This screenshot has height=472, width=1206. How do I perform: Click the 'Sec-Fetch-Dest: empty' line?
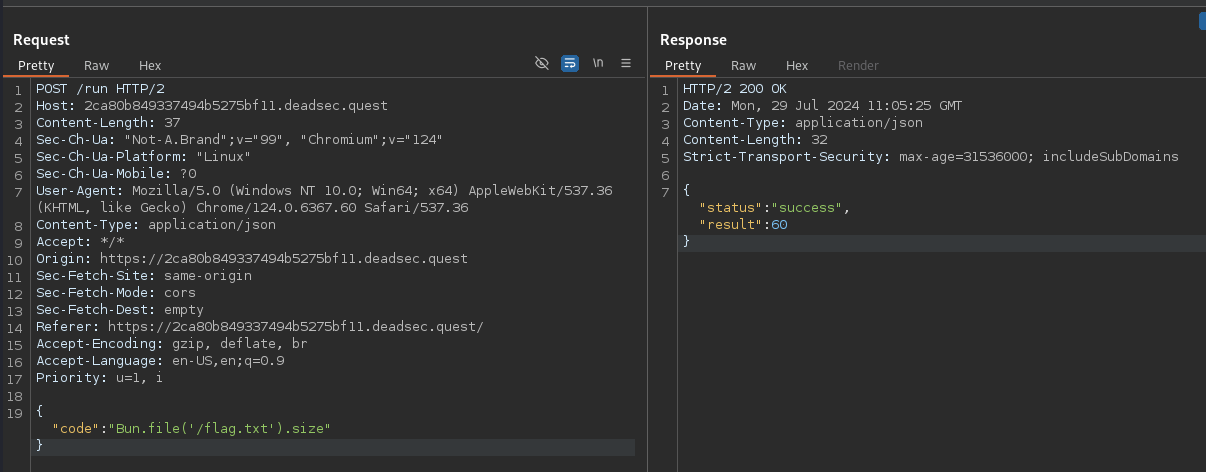coord(120,309)
